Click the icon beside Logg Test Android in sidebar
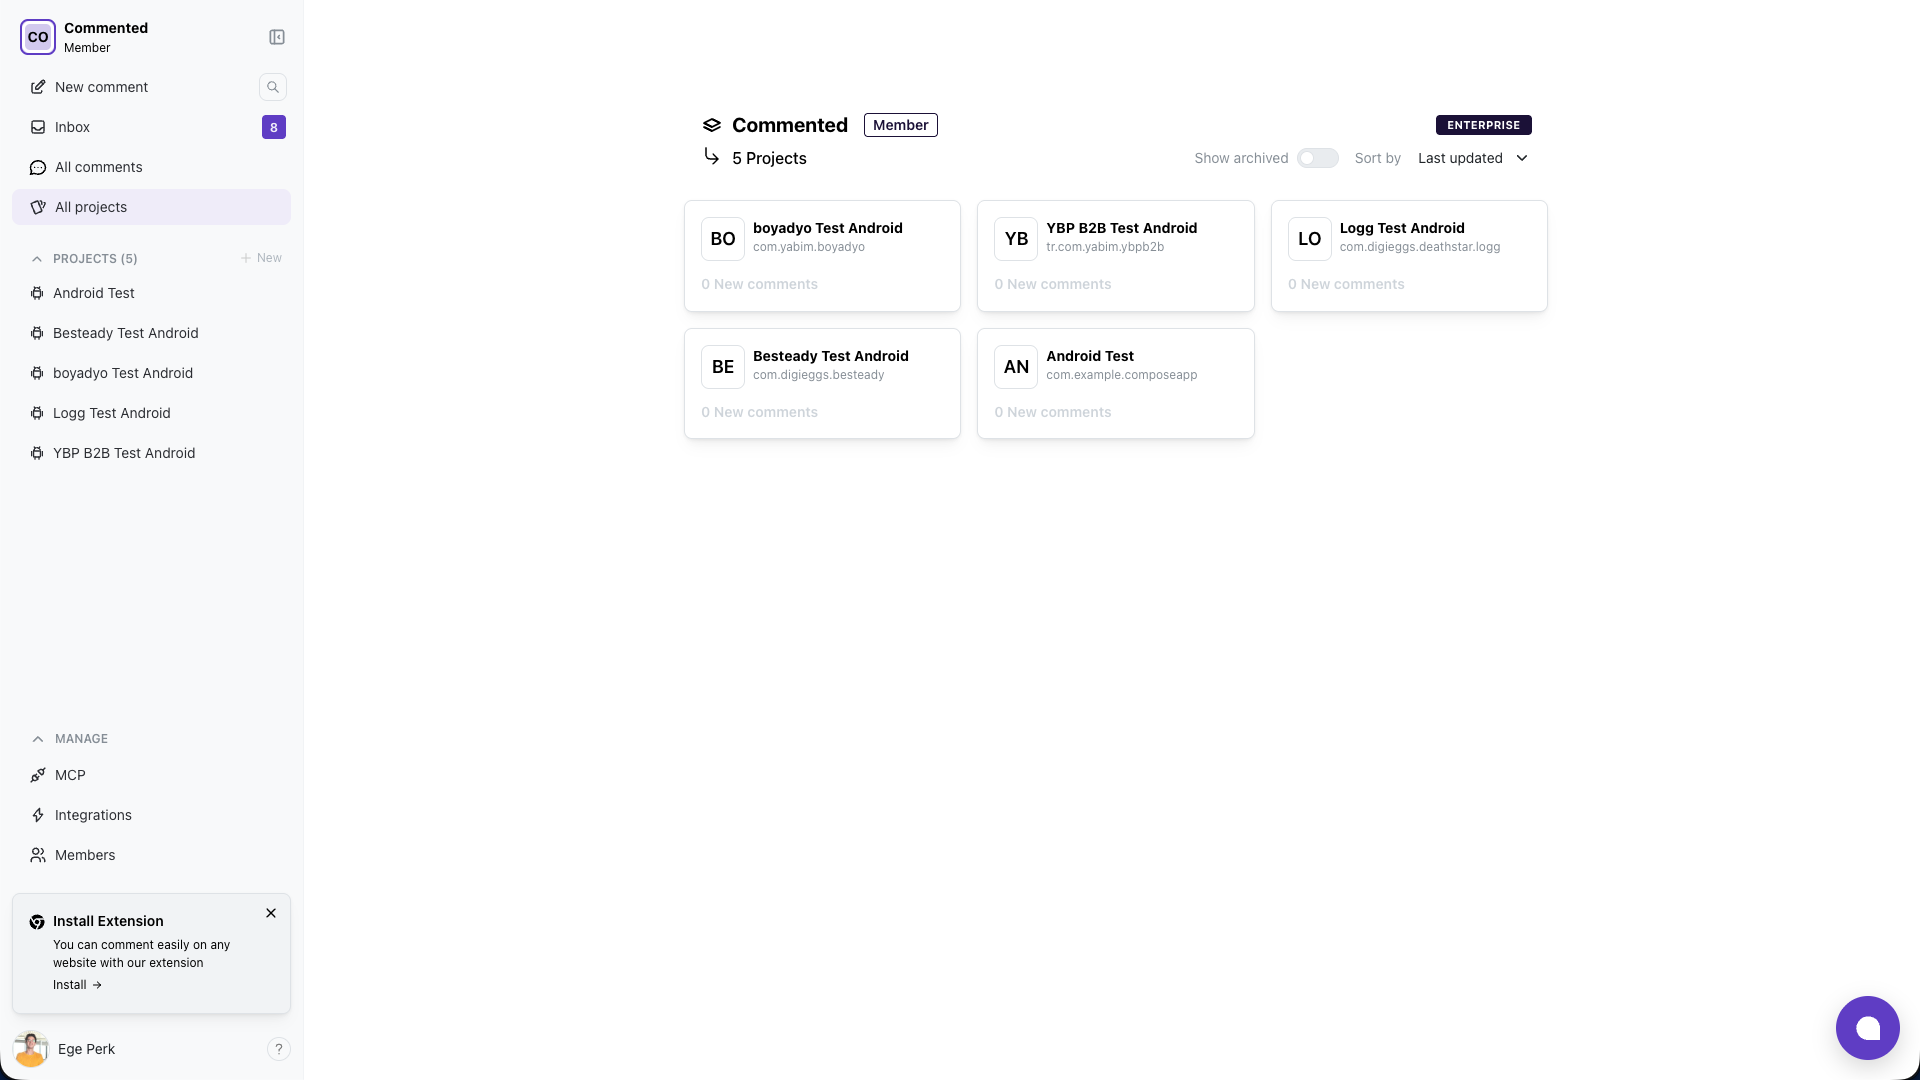The image size is (1920, 1080). pyautogui.click(x=37, y=413)
